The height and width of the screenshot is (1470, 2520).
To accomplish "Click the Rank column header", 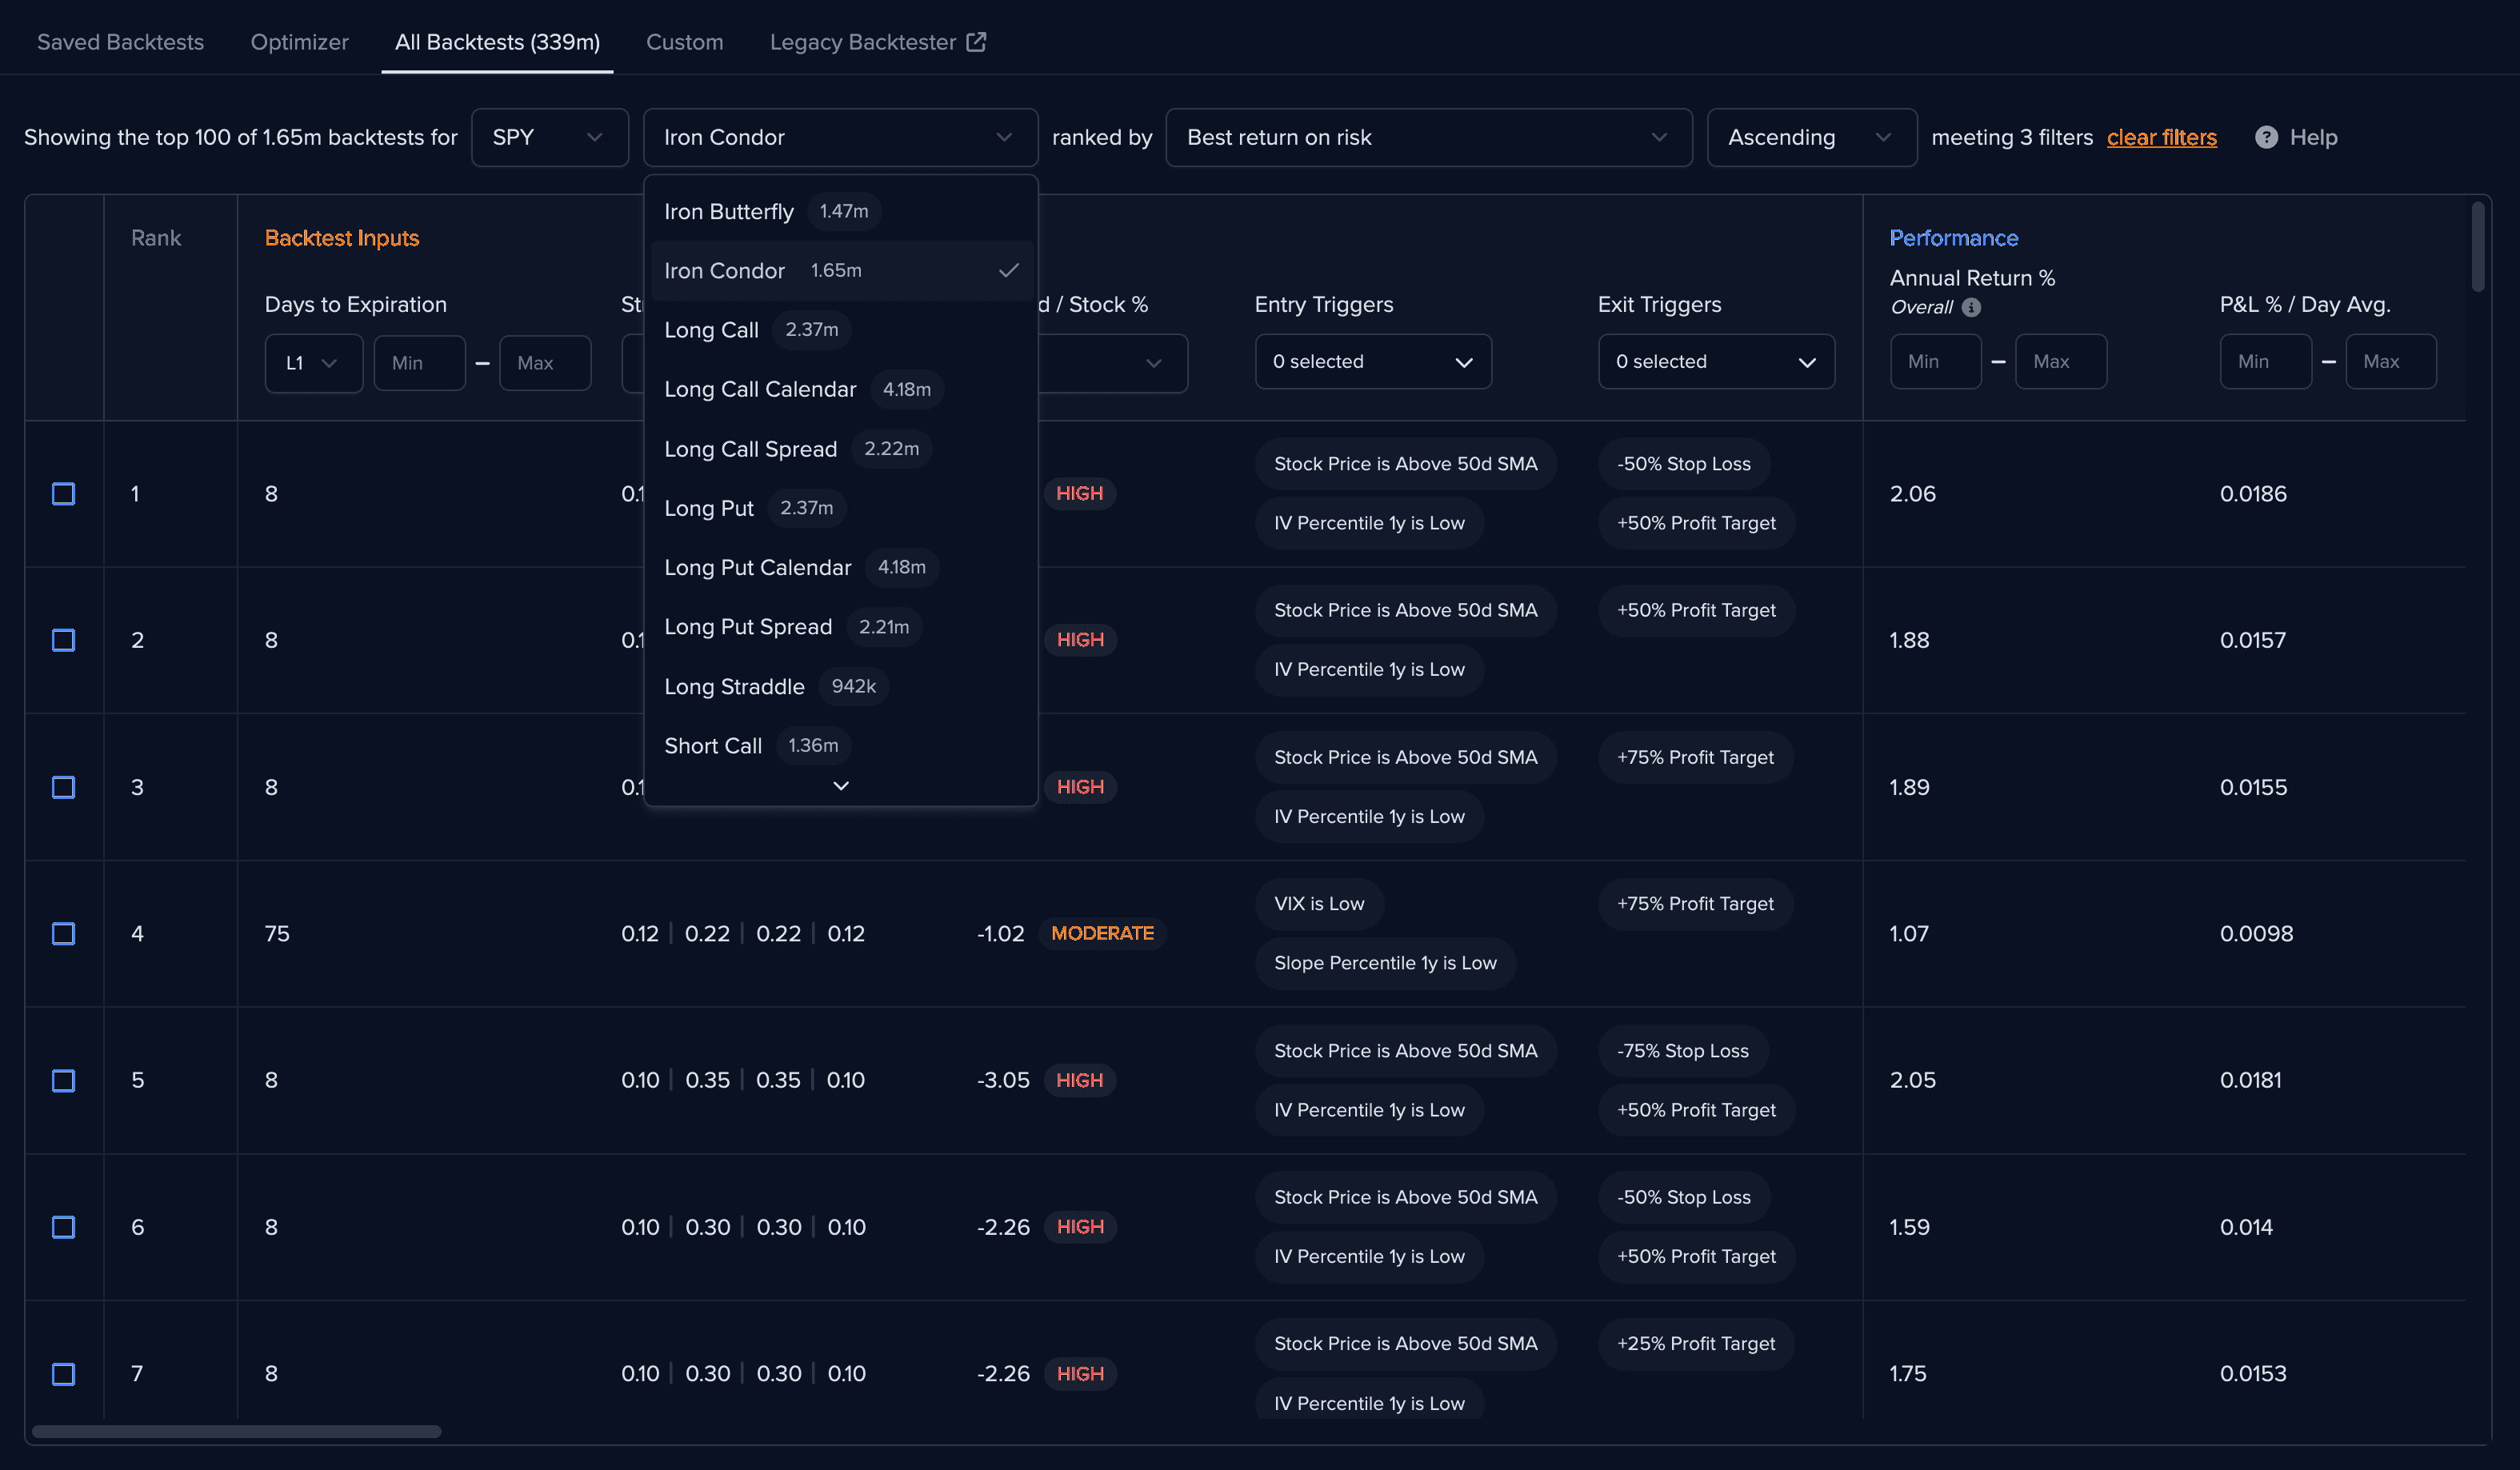I will (x=156, y=238).
